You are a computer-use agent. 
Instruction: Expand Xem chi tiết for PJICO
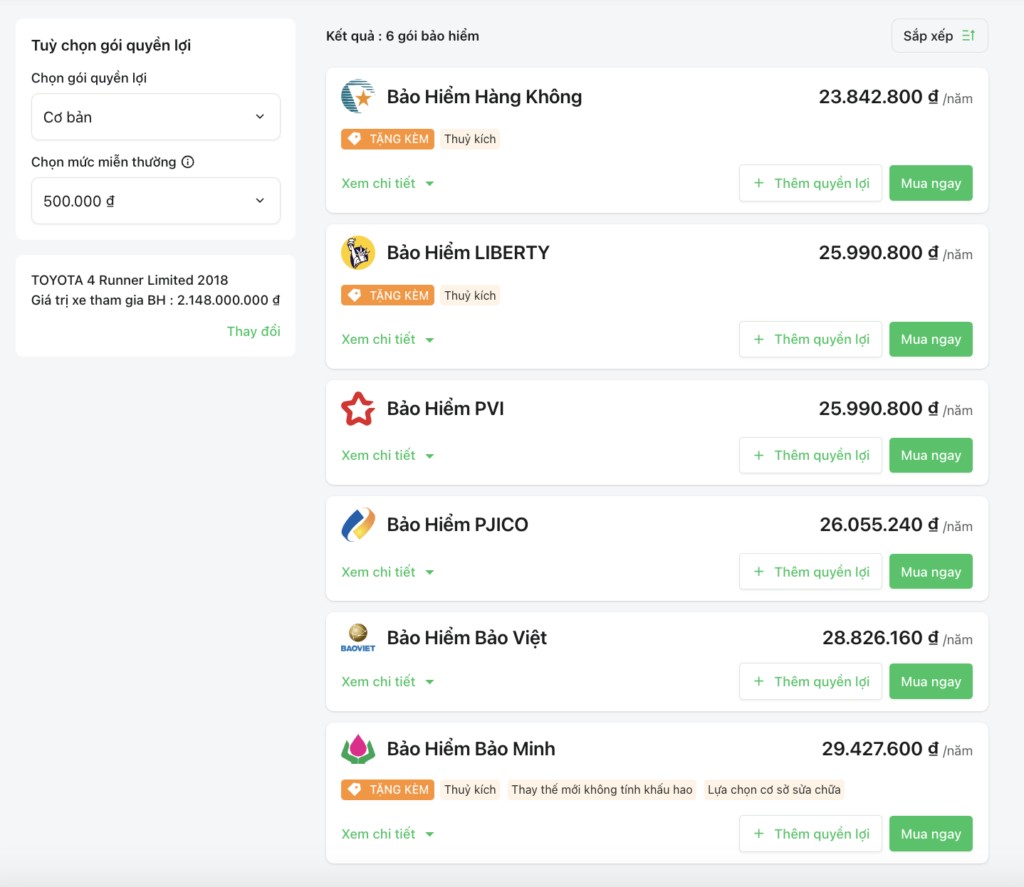[388, 572]
